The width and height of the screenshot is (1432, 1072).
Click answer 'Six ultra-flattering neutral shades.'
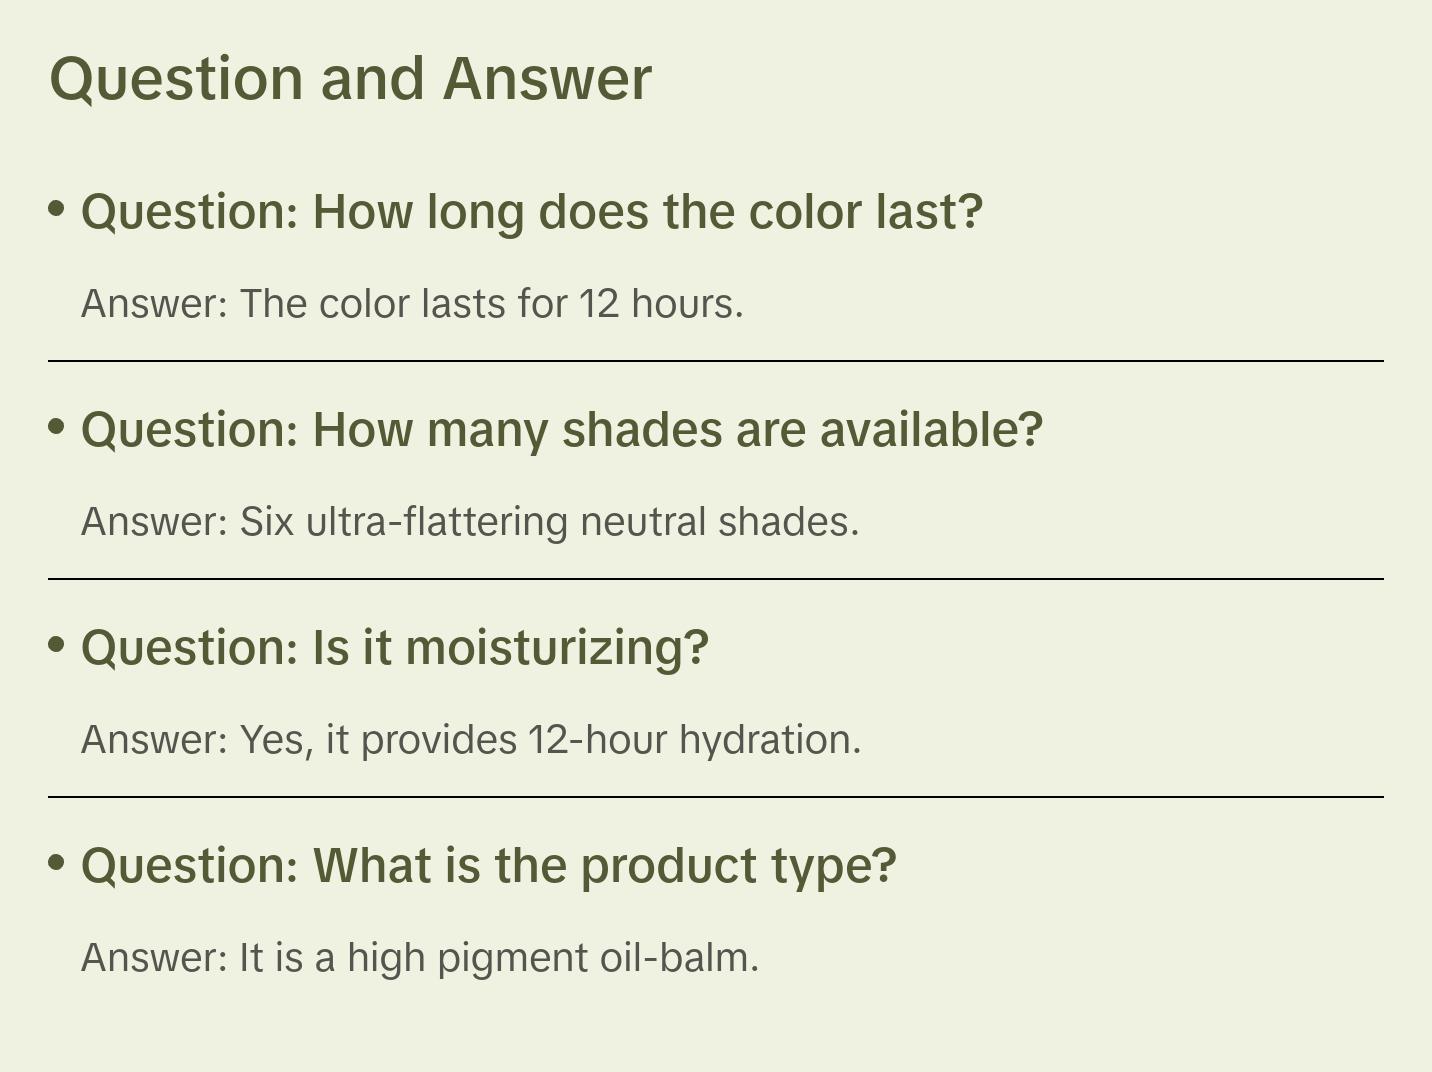click(x=470, y=522)
